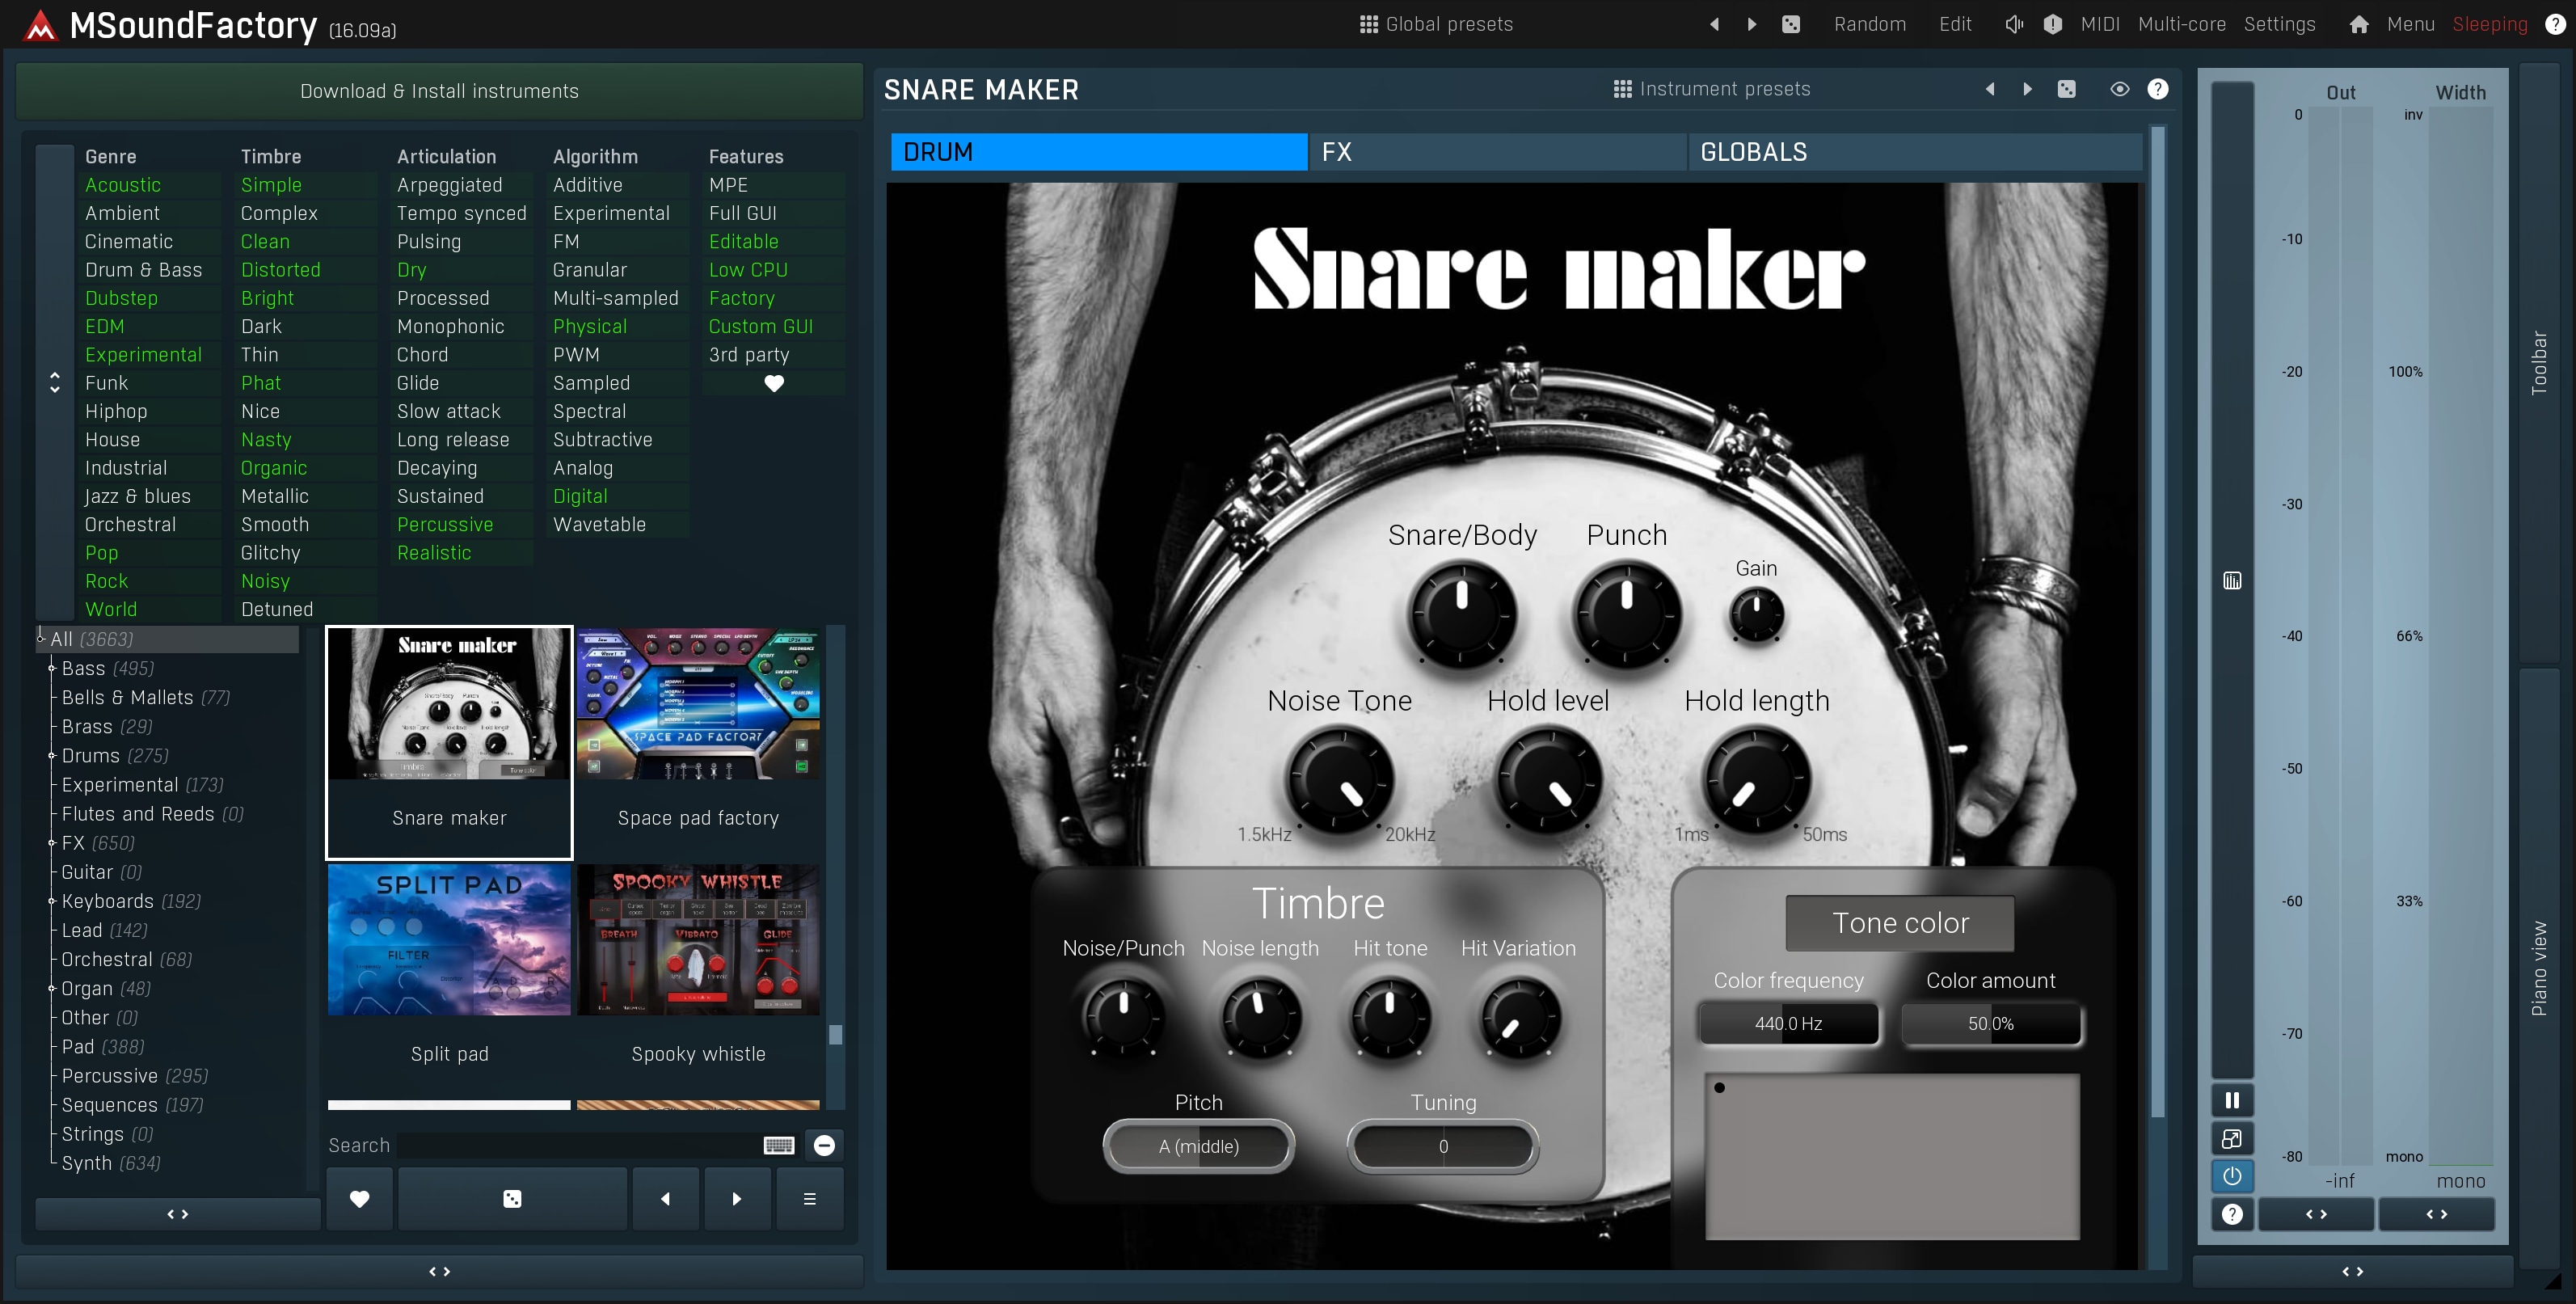The image size is (2576, 1304).
Task: Go to next global preset arrow
Action: point(1752,24)
